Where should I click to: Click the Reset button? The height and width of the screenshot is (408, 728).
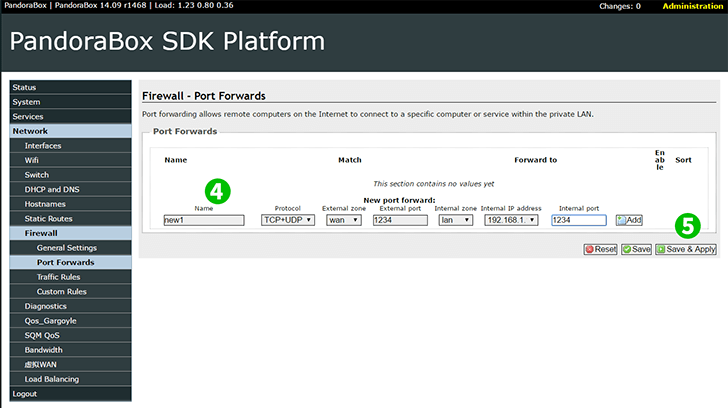coord(600,249)
